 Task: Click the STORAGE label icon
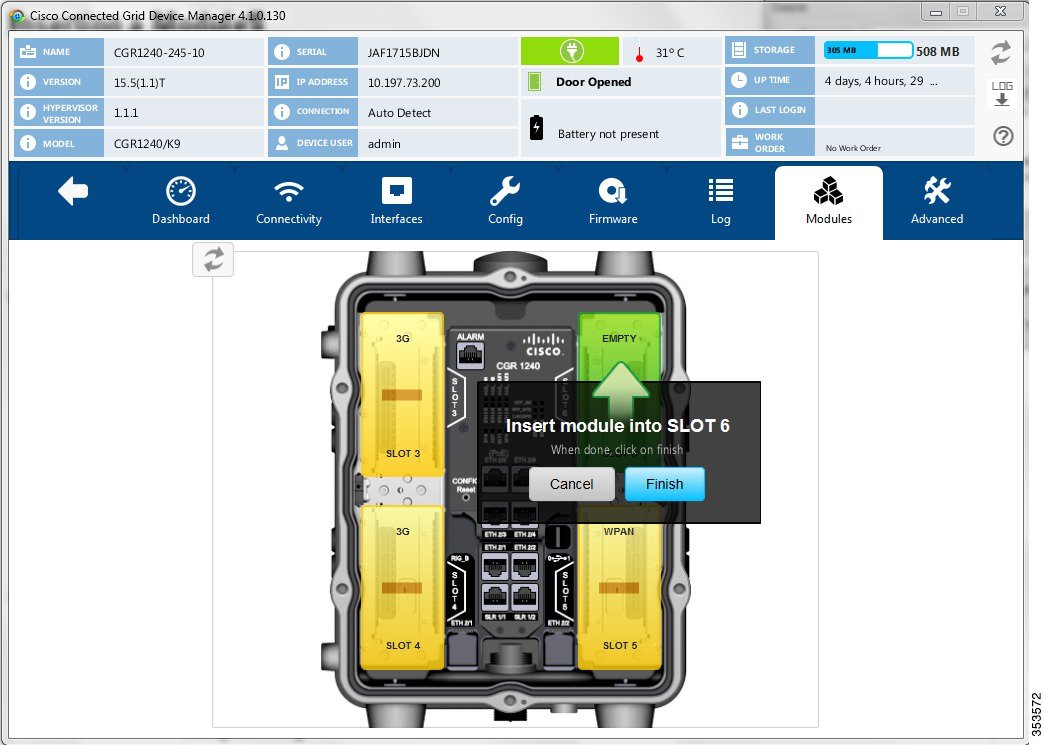(738, 50)
